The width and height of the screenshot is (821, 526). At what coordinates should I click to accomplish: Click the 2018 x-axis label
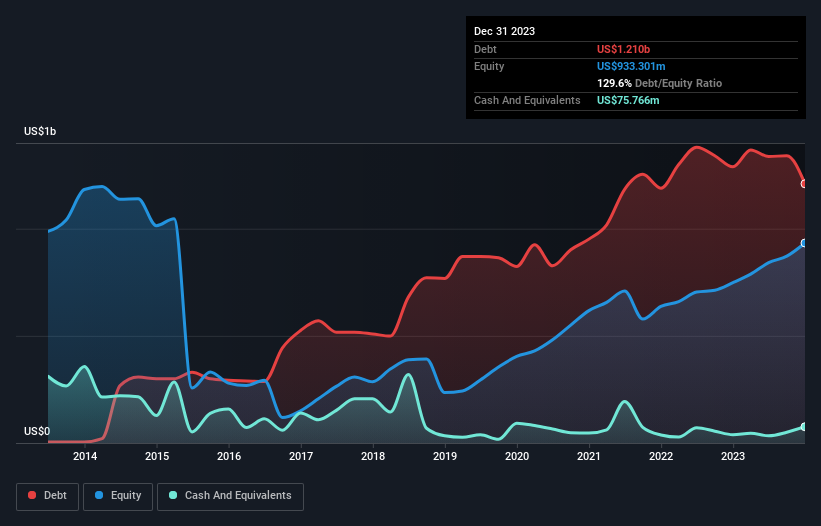click(x=373, y=456)
